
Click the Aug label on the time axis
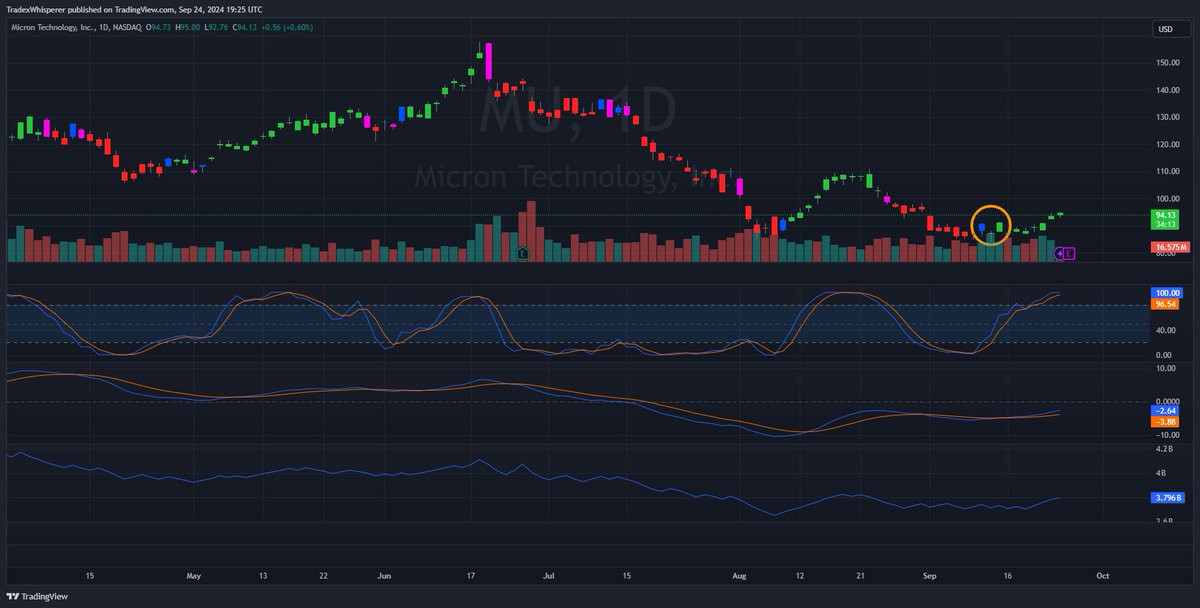pos(739,576)
